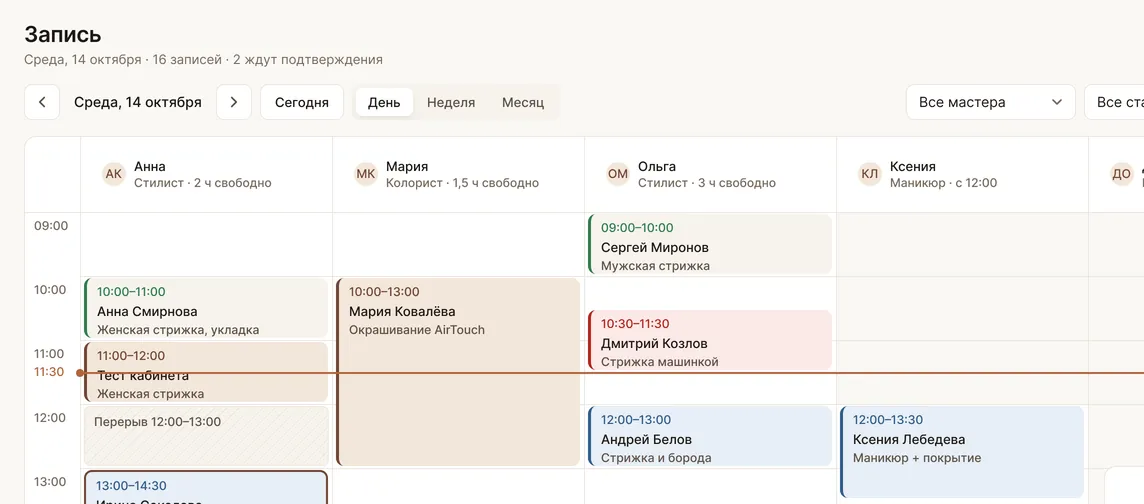
Task: Go to previous day with left arrow
Action: coord(42,102)
